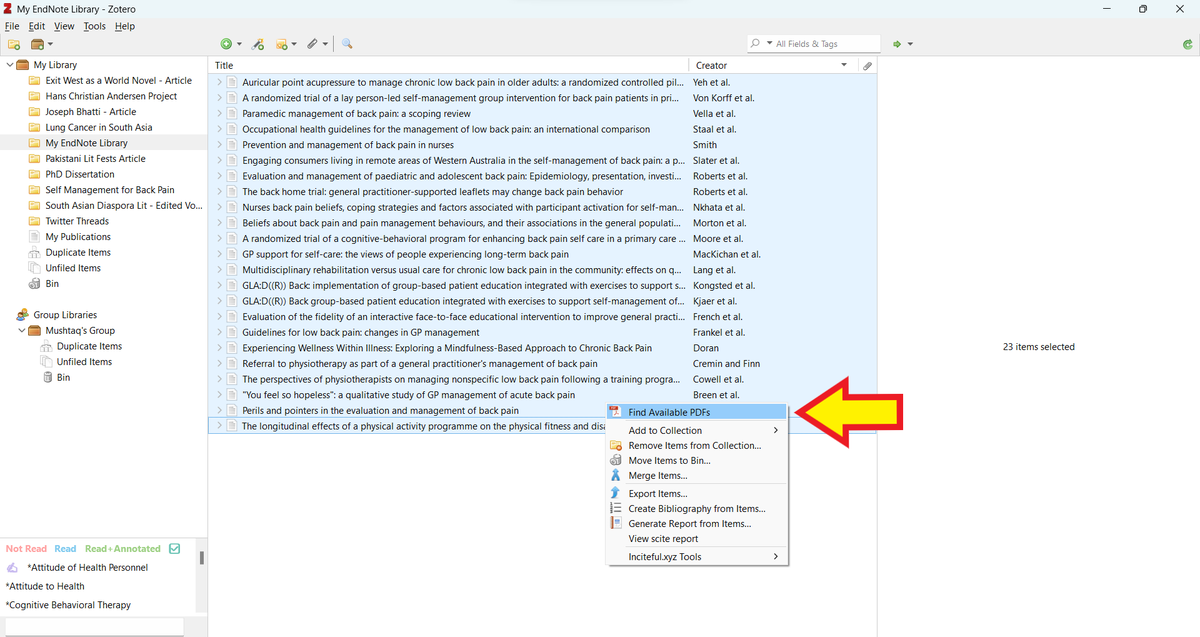Open the New Note dropdown arrow

pos(295,44)
